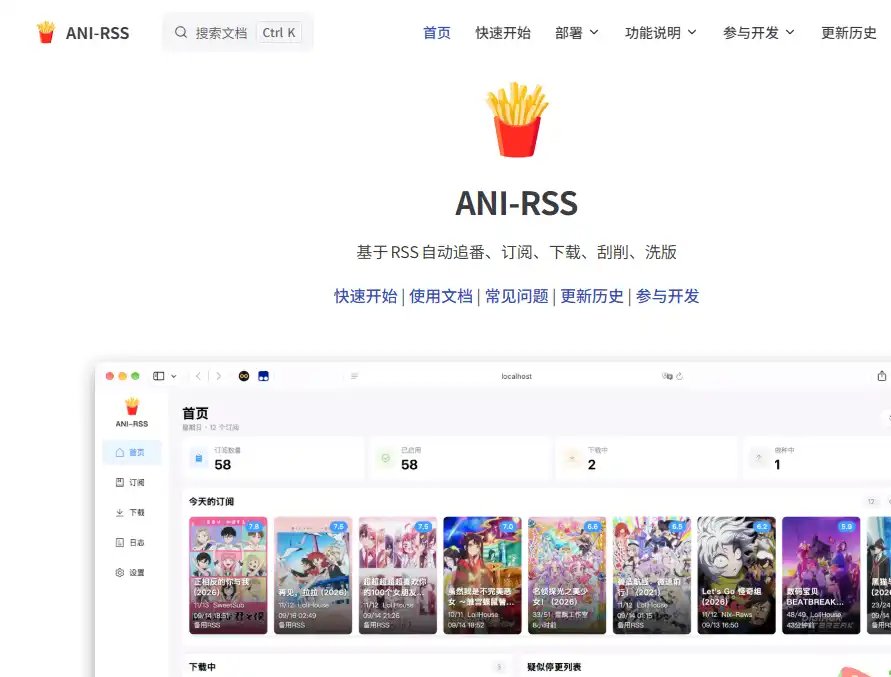Screen dimensions: 891x677
Task: Open the poster card rated 7.0
Action: coord(482,575)
